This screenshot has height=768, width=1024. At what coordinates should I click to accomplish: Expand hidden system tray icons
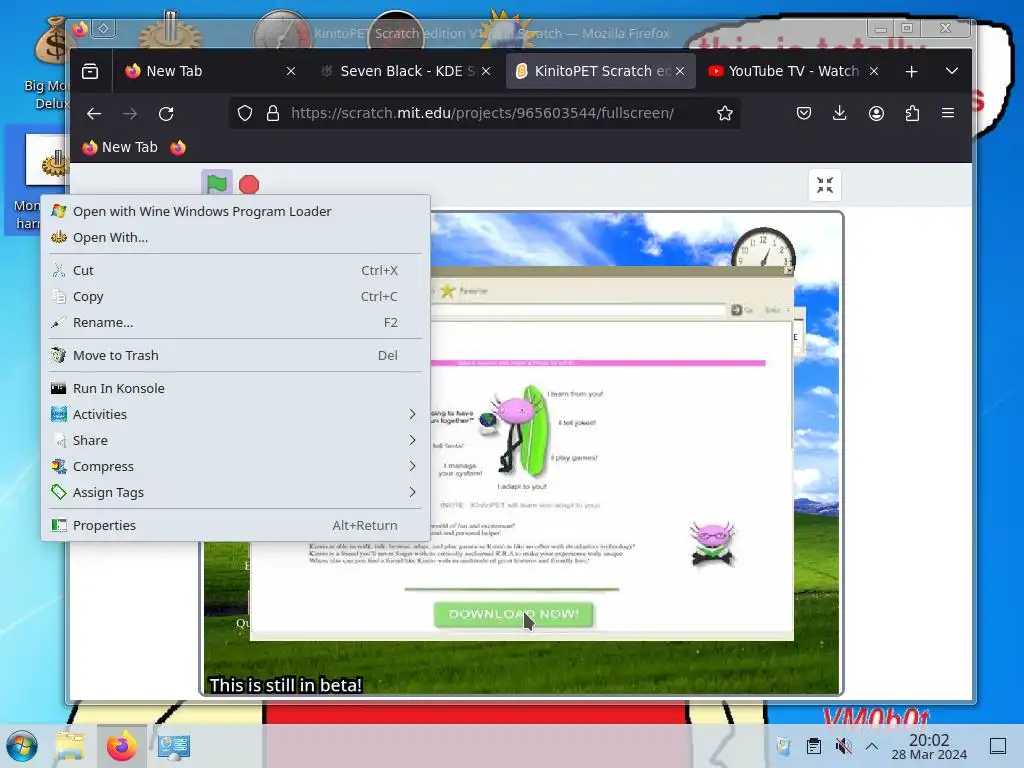[872, 746]
